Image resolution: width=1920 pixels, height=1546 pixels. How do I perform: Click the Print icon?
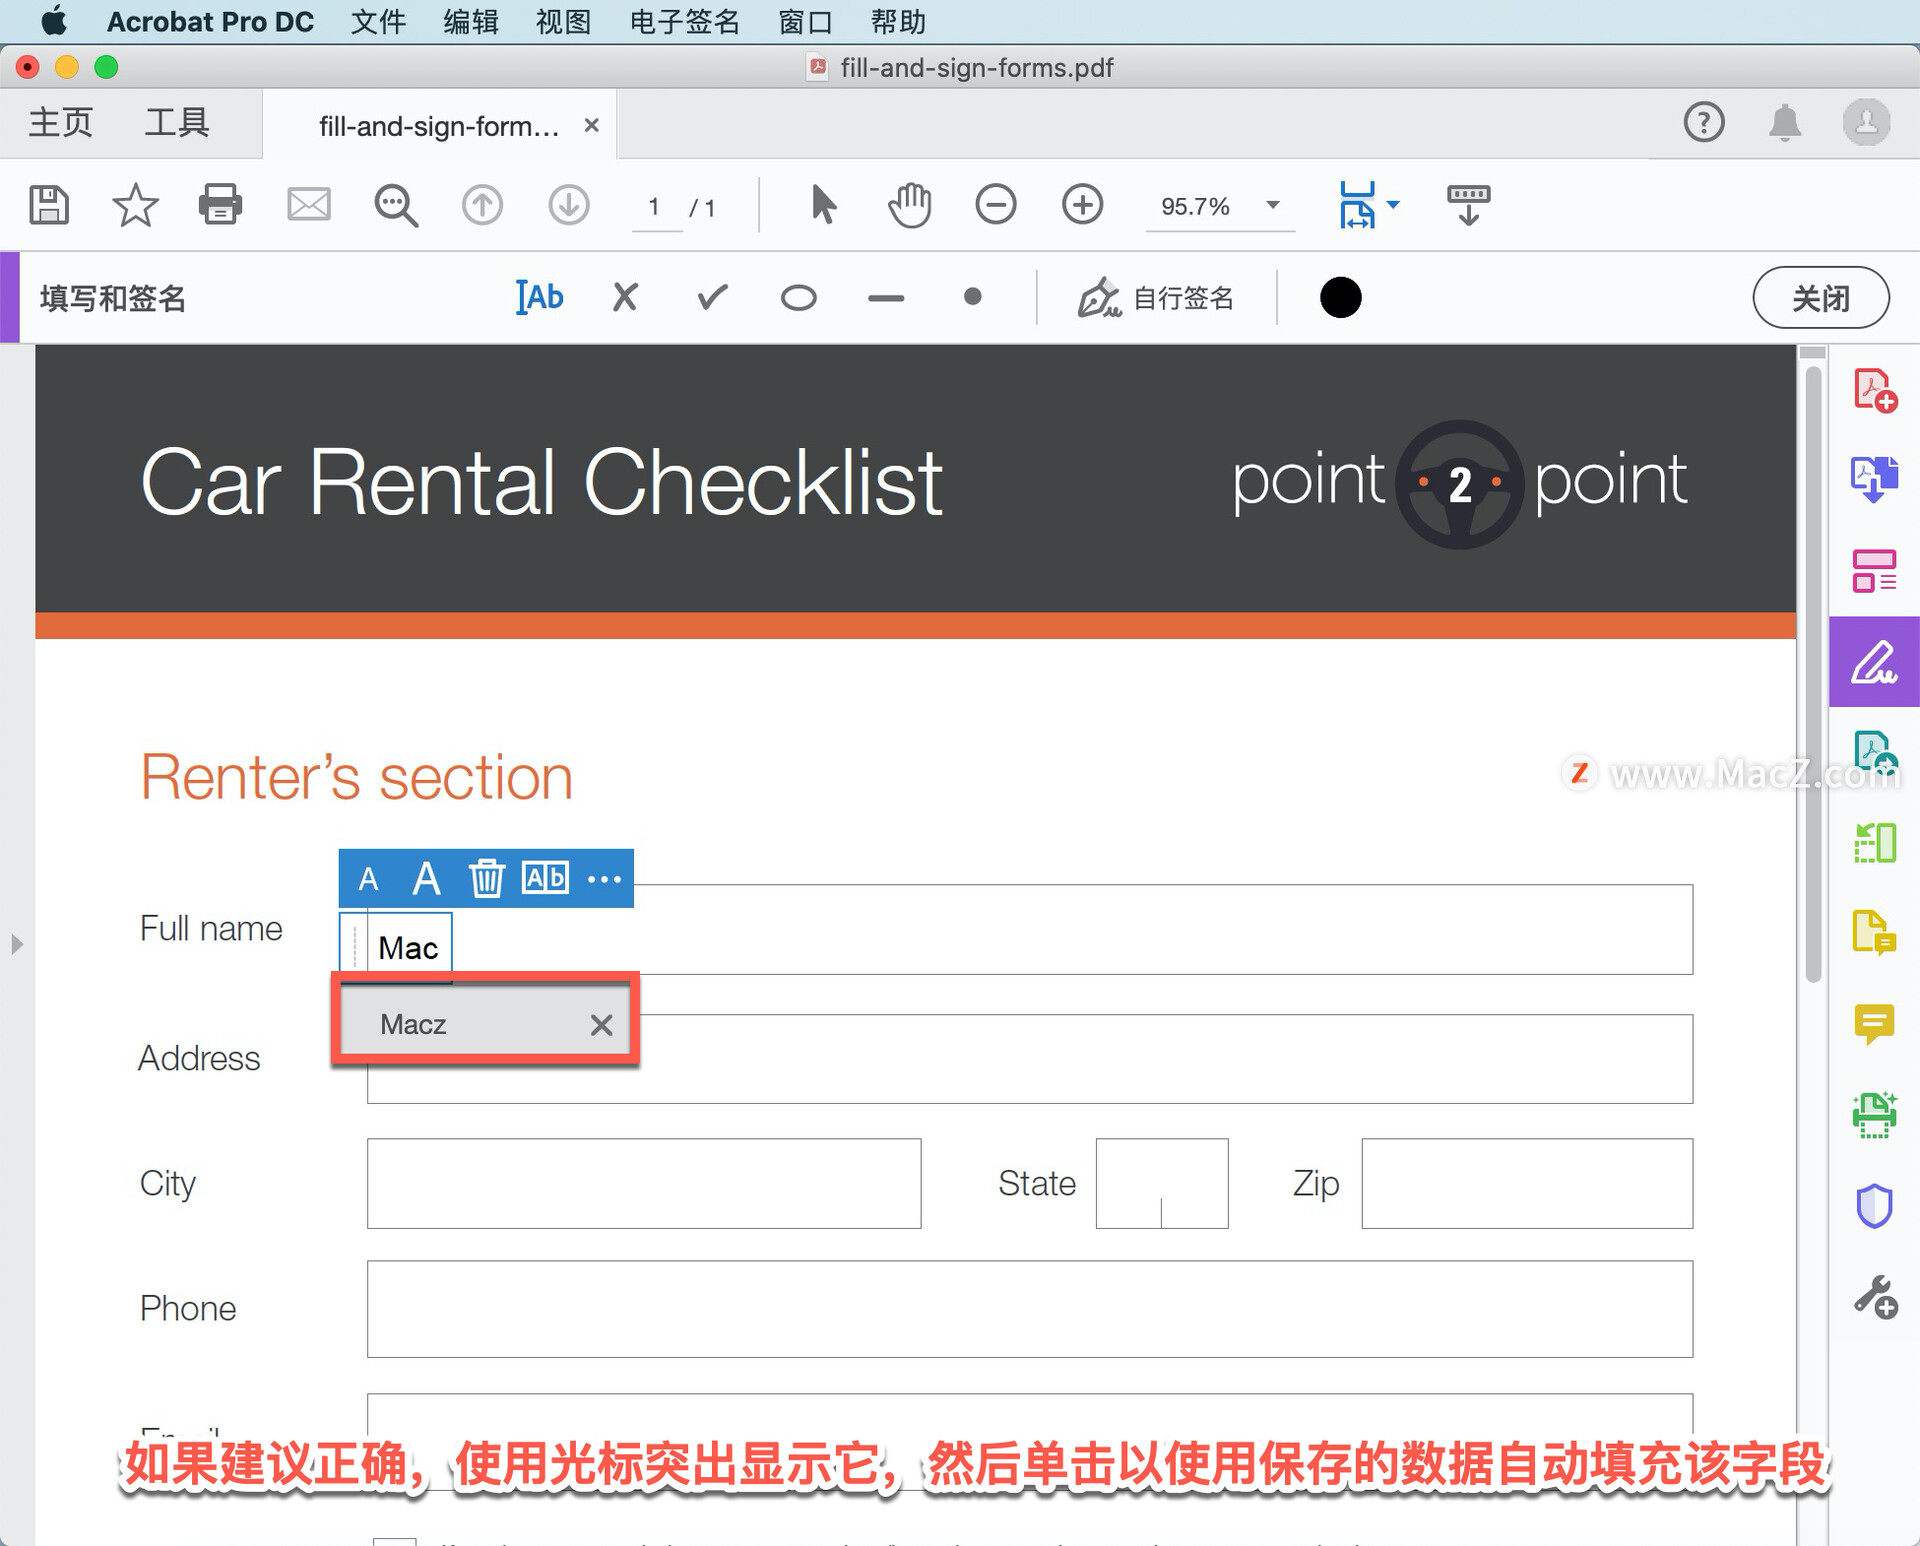click(220, 205)
